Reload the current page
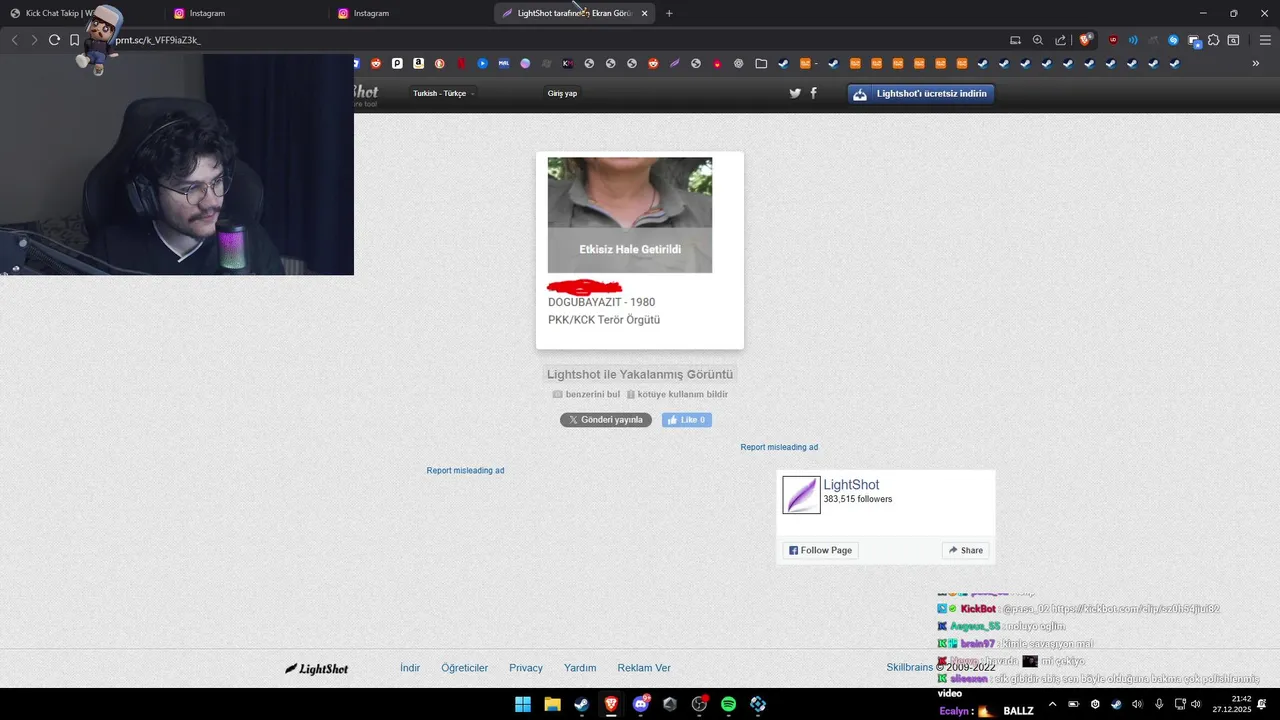 54,40
